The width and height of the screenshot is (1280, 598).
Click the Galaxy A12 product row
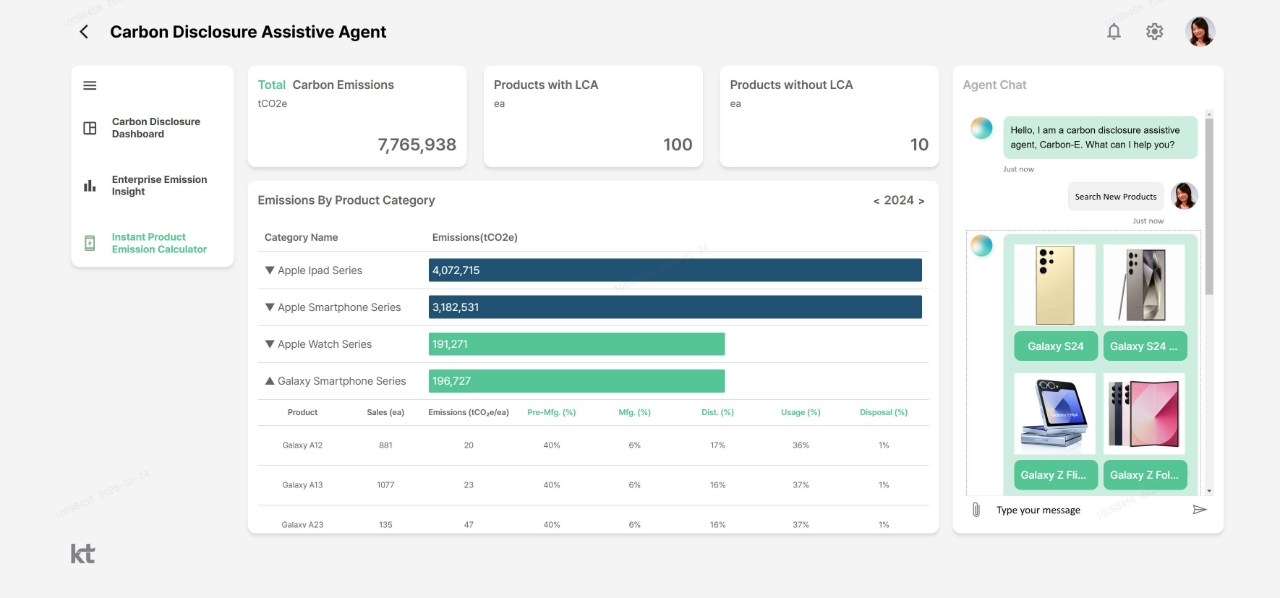pos(593,445)
